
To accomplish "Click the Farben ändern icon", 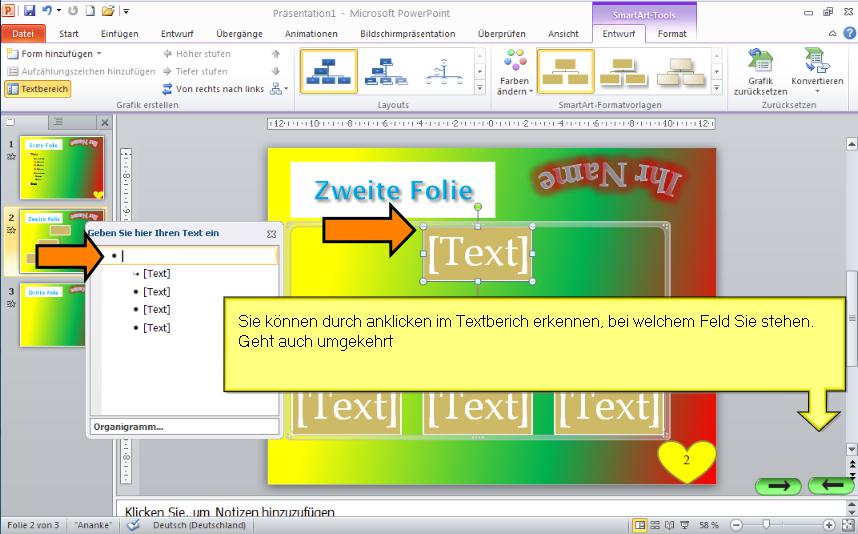I will [x=514, y=64].
